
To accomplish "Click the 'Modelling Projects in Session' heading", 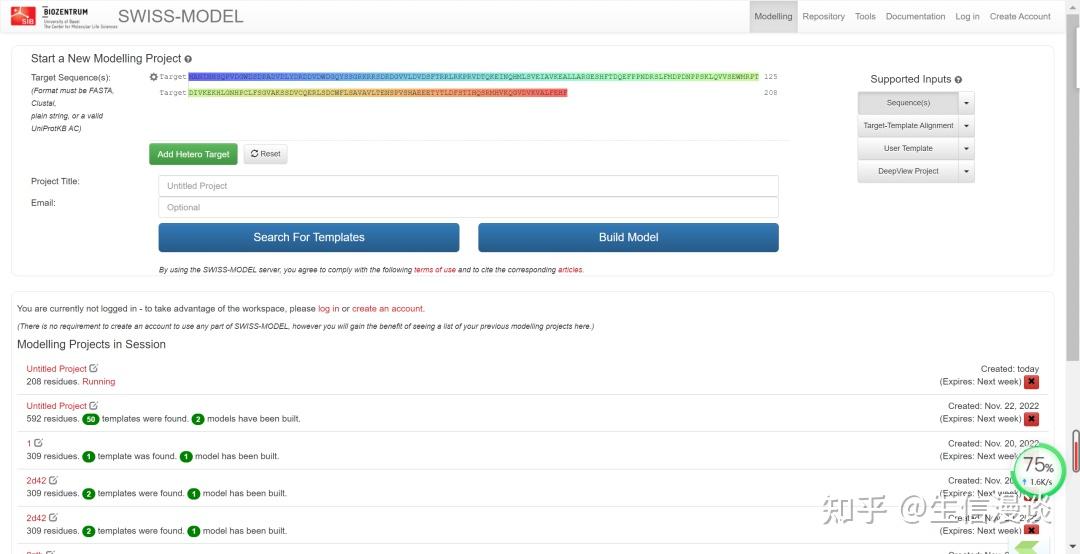I will coord(91,345).
